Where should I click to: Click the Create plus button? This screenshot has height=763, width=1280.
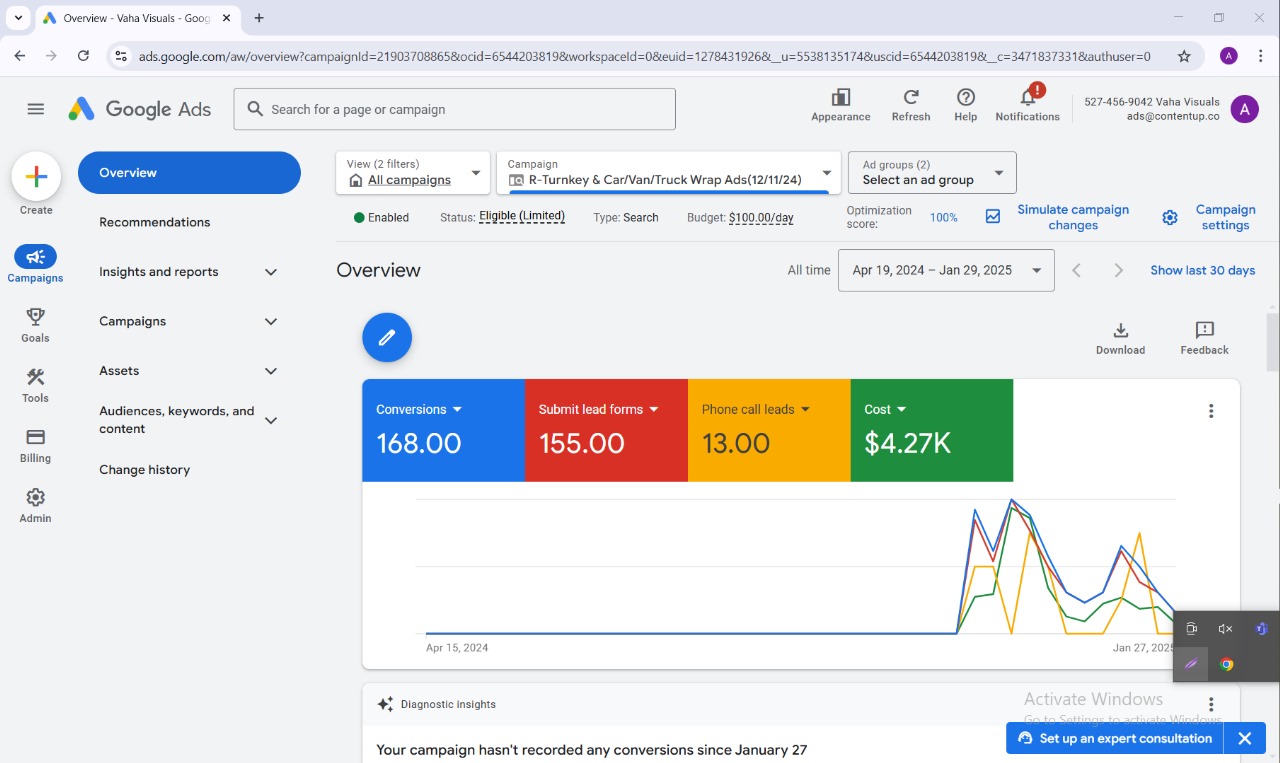[x=36, y=177]
